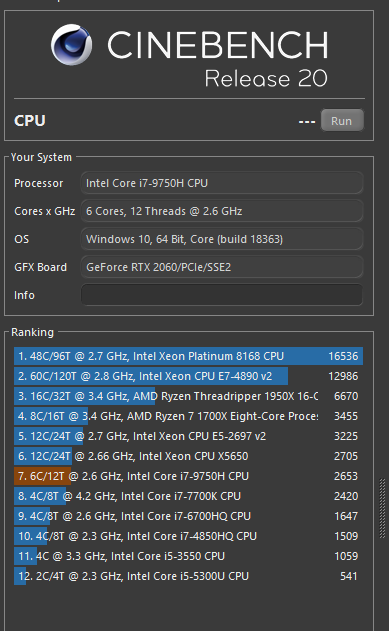Click the Run button for the CPU test
The image size is (389, 631).
pos(342,120)
